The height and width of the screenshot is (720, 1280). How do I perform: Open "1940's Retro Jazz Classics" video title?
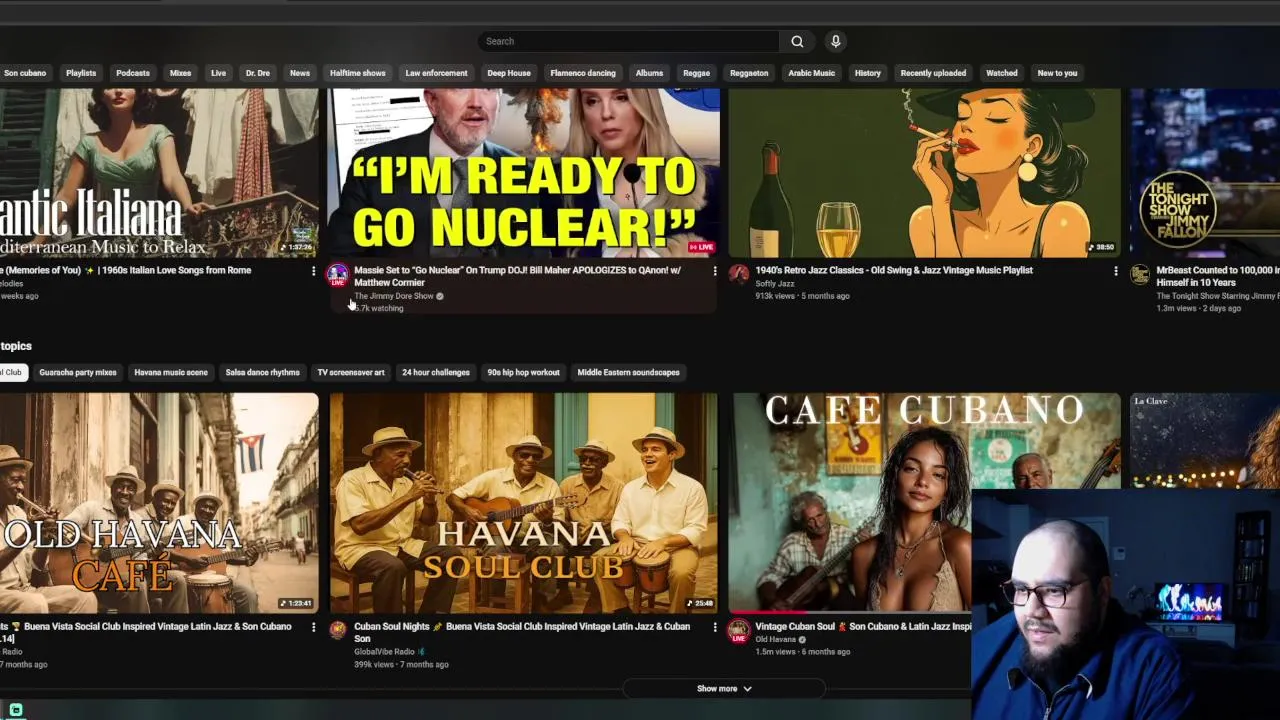pyautogui.click(x=894, y=270)
